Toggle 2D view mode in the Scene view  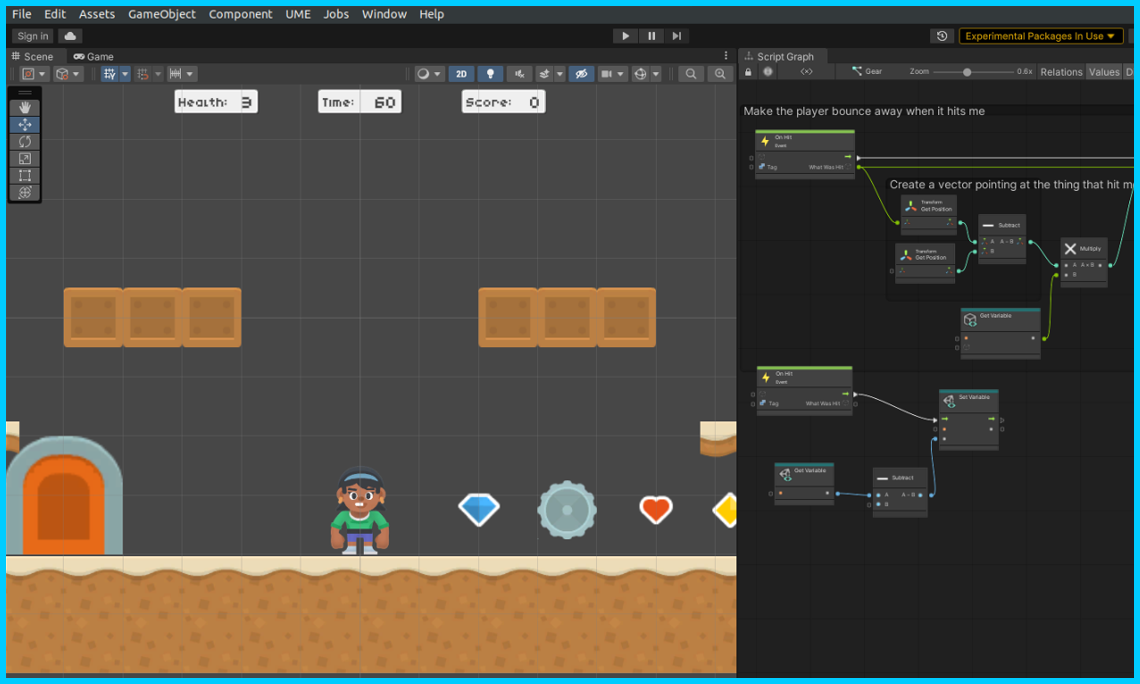(461, 73)
